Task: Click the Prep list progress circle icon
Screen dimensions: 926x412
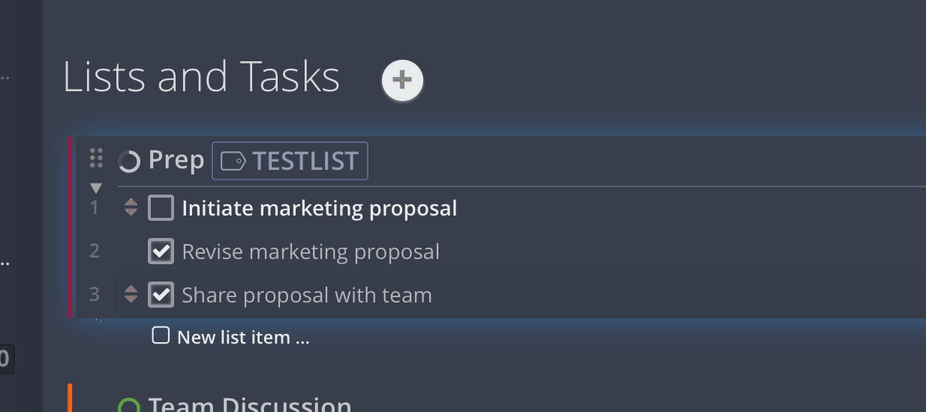Action: click(x=129, y=161)
